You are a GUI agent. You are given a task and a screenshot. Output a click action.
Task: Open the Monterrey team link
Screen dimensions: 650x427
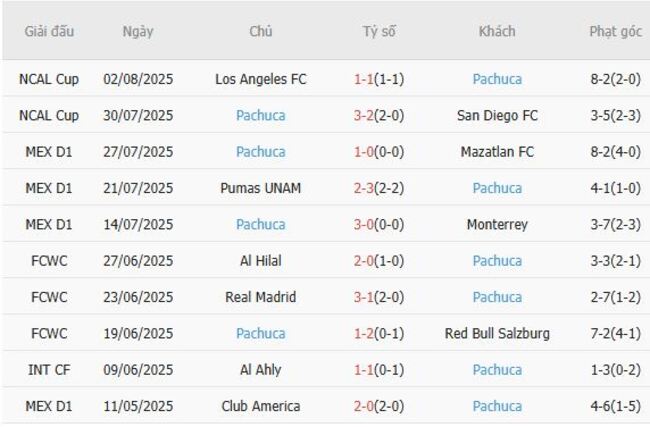pyautogui.click(x=497, y=225)
